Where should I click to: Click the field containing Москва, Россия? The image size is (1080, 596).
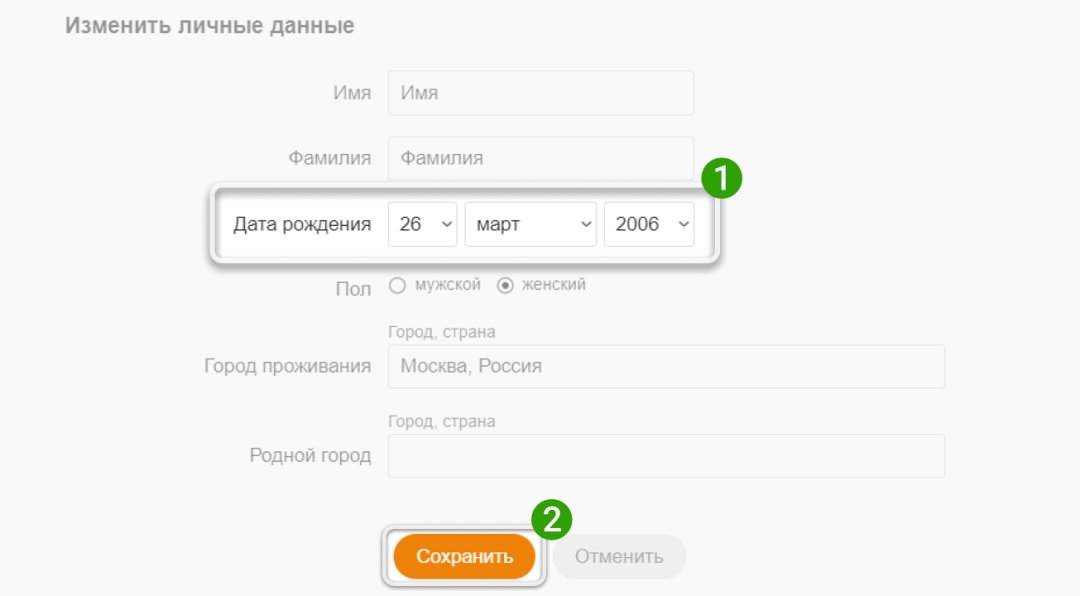[x=666, y=366]
